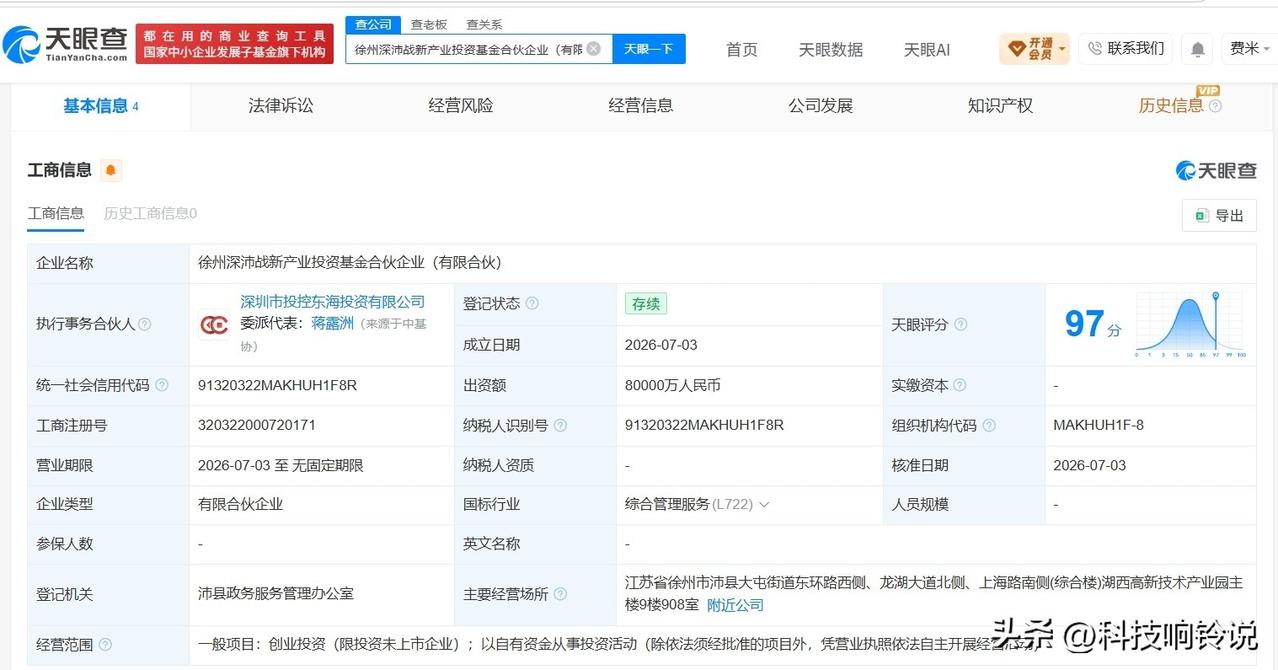Viewport: 1278px width, 670px height.
Task: Select the 历史工商信息0 sub-tab
Action: (x=150, y=213)
